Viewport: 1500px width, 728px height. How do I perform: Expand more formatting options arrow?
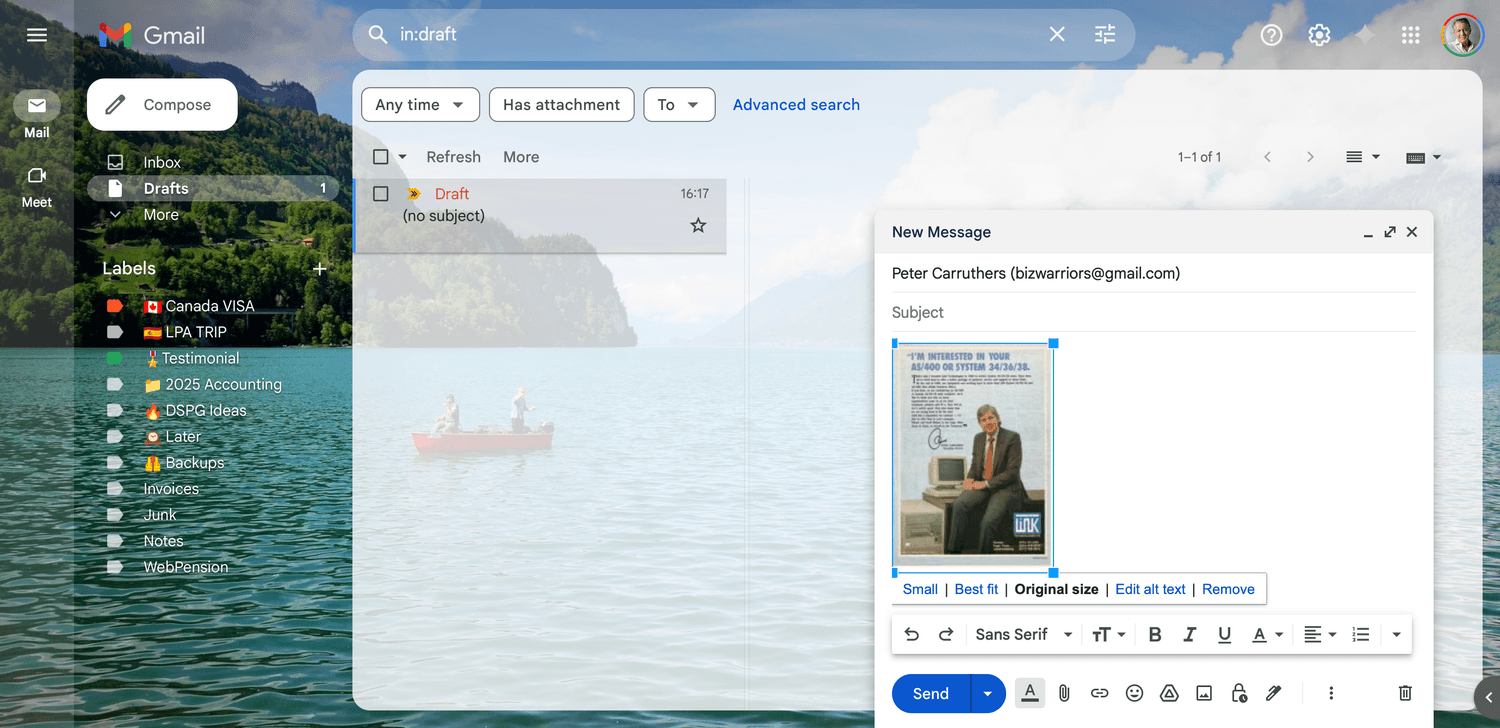(x=1396, y=634)
